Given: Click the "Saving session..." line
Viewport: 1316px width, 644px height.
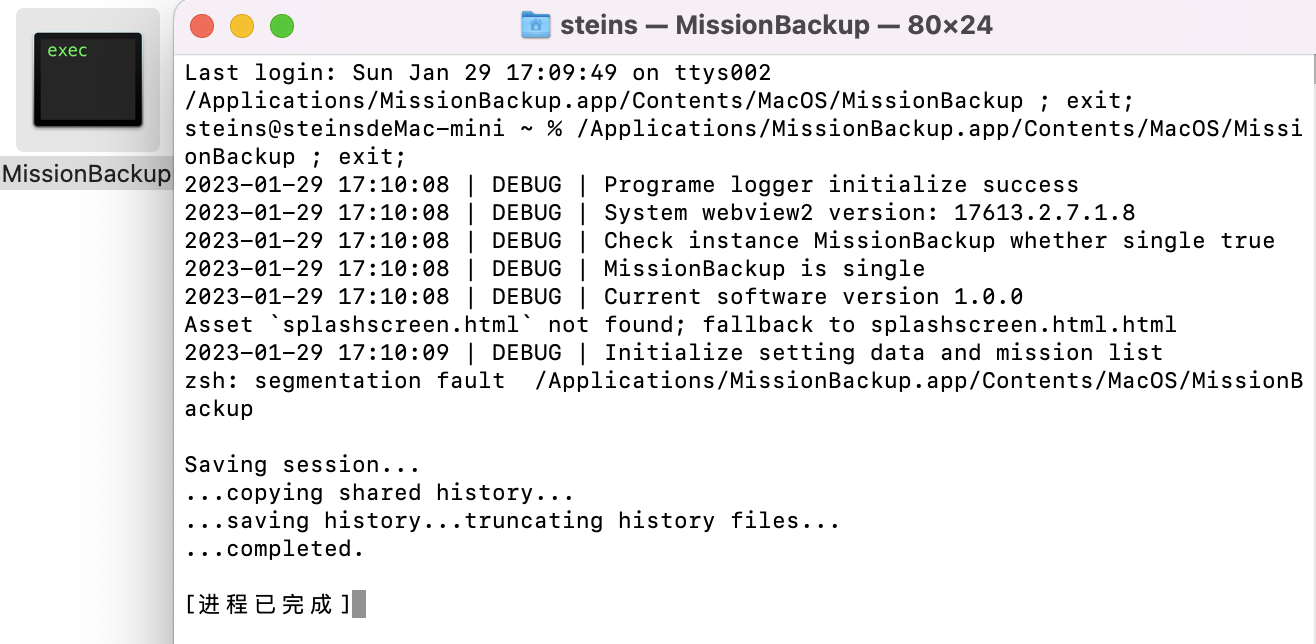Looking at the screenshot, I should tap(303, 465).
